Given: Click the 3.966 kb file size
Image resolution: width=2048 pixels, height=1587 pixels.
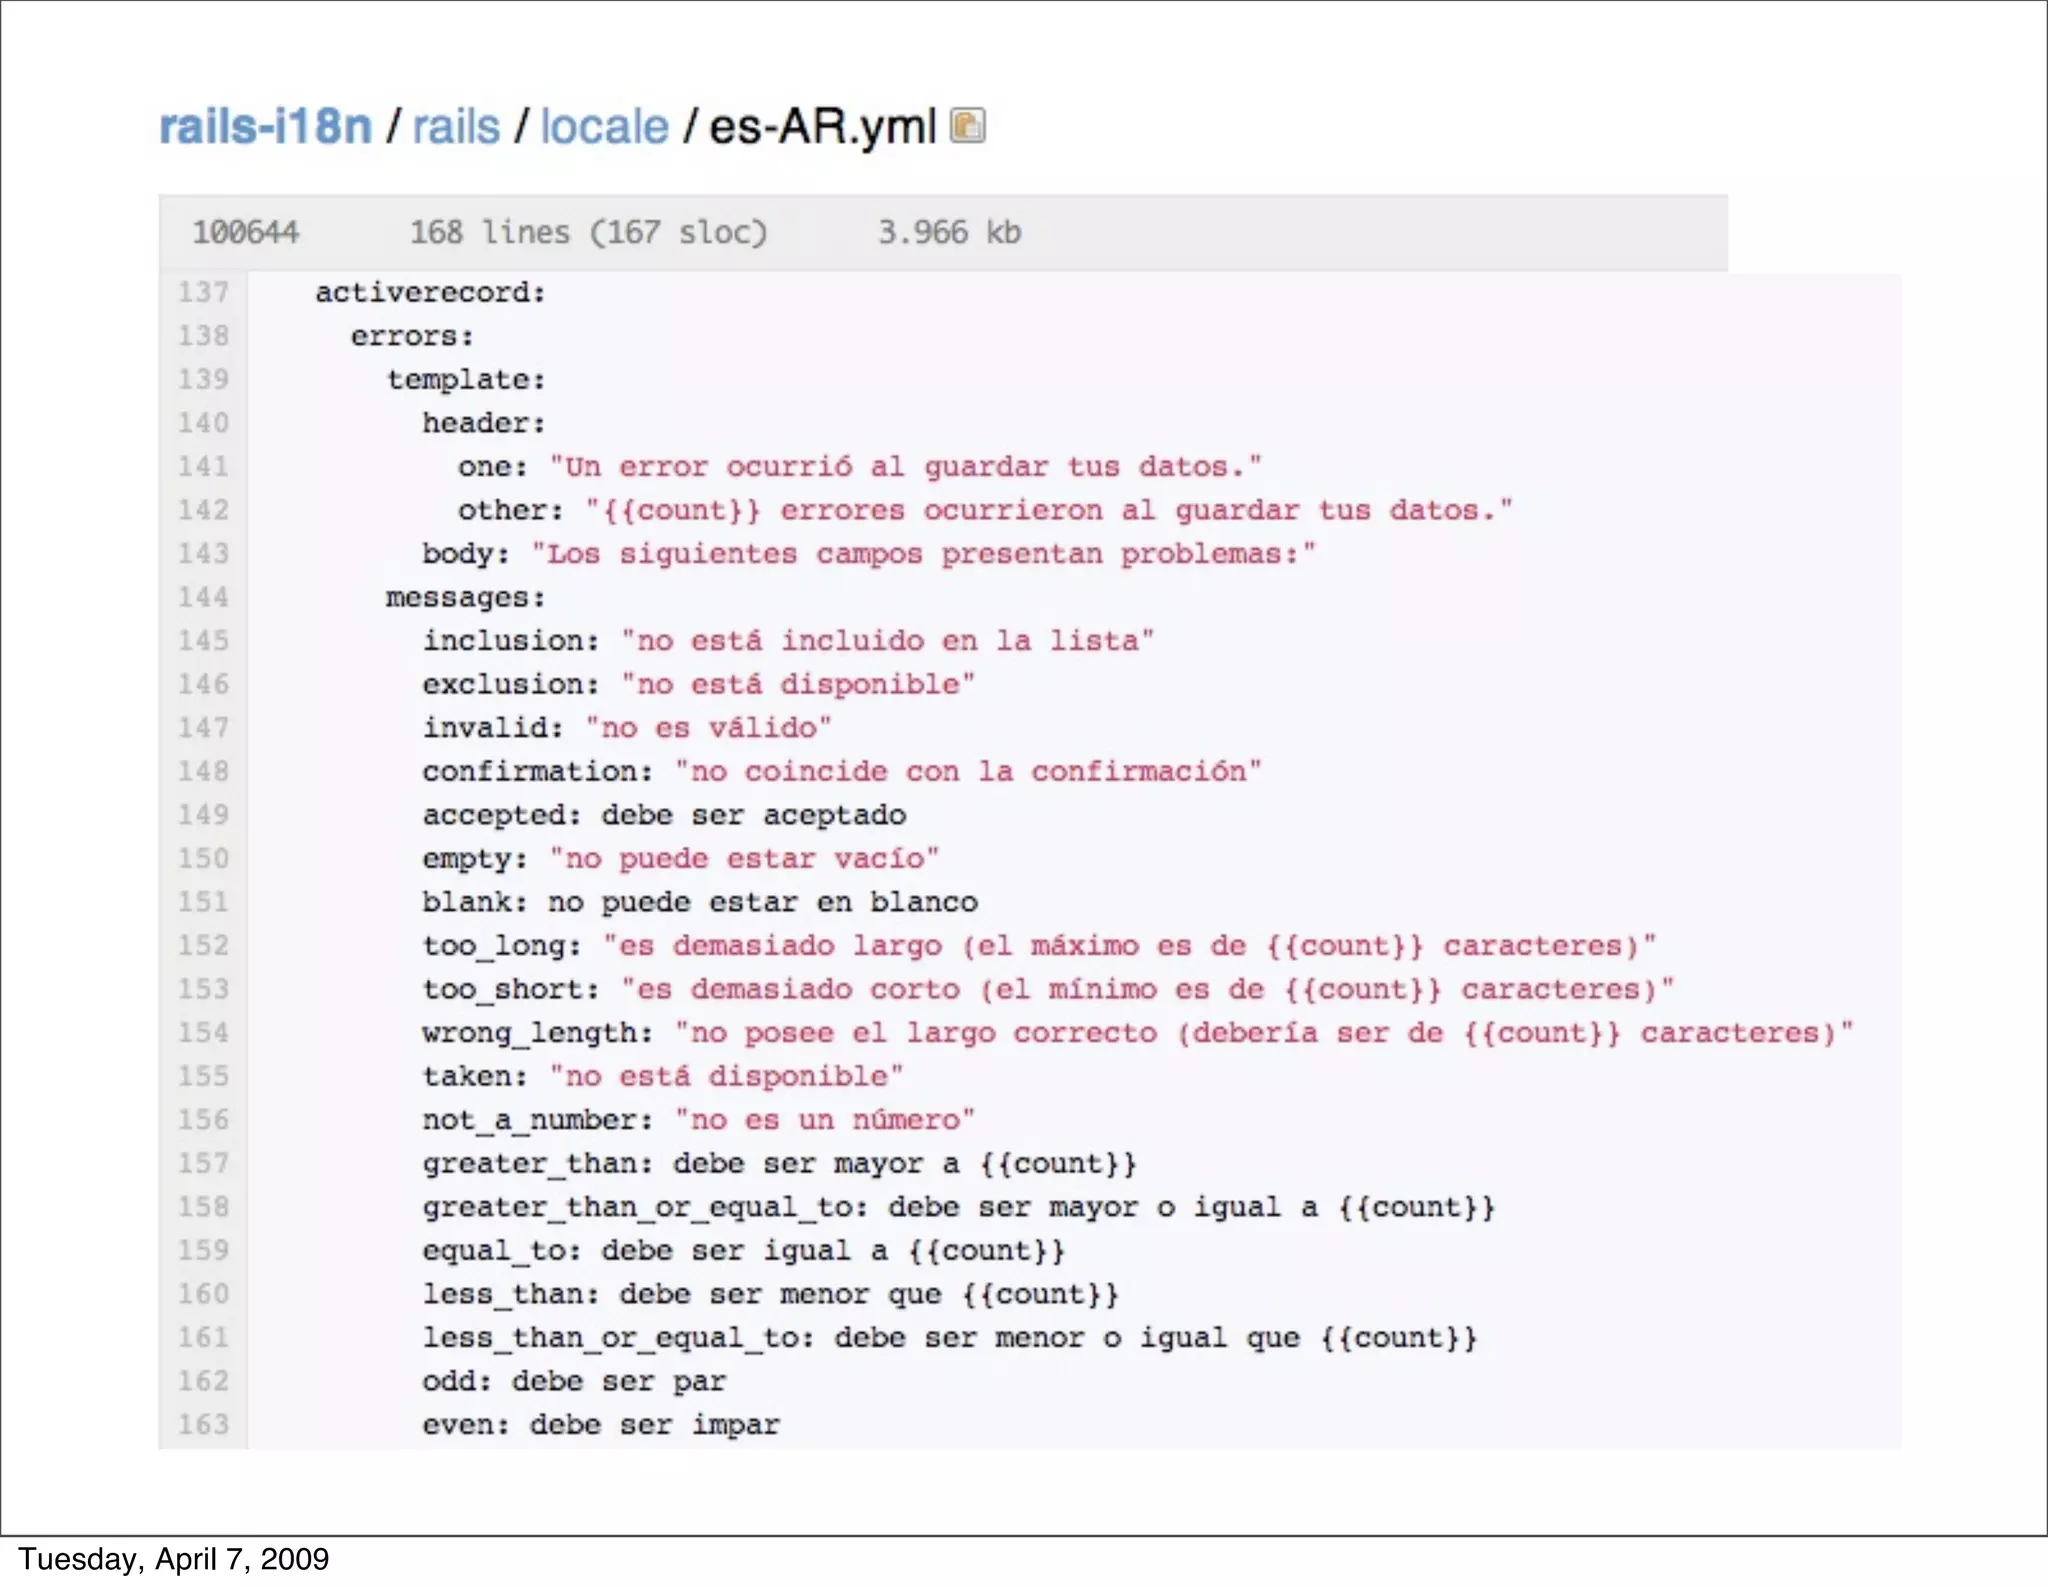Looking at the screenshot, I should coord(949,232).
